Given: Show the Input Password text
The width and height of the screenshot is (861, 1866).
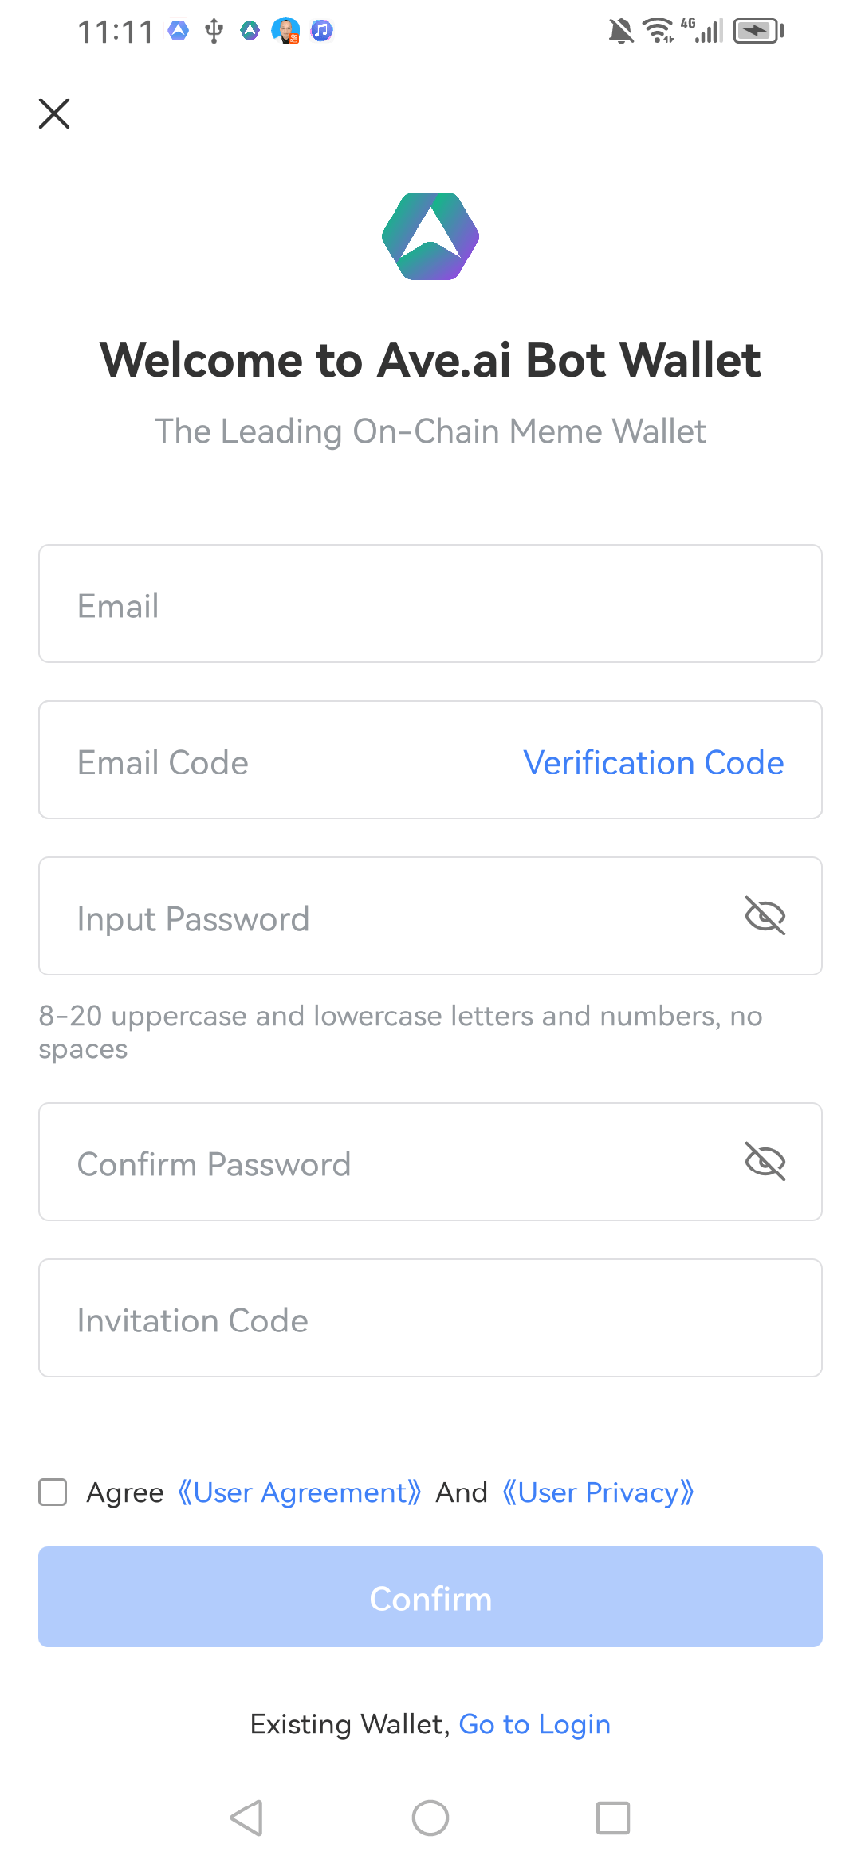Looking at the screenshot, I should coord(765,915).
